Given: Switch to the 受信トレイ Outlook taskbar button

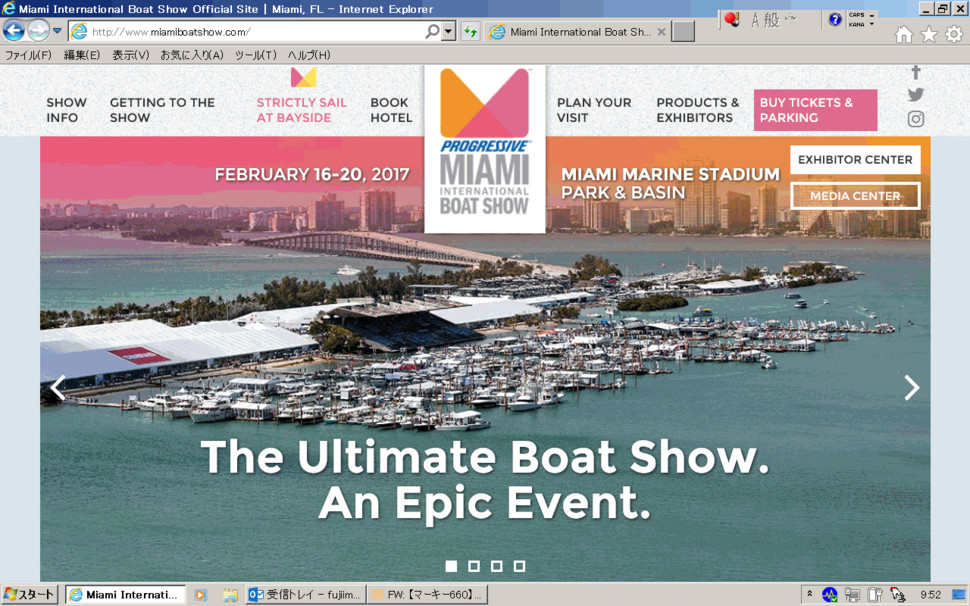Looking at the screenshot, I should 306,595.
